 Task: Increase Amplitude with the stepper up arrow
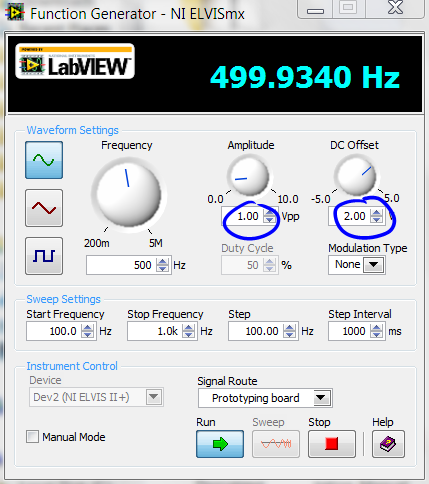pyautogui.click(x=269, y=212)
